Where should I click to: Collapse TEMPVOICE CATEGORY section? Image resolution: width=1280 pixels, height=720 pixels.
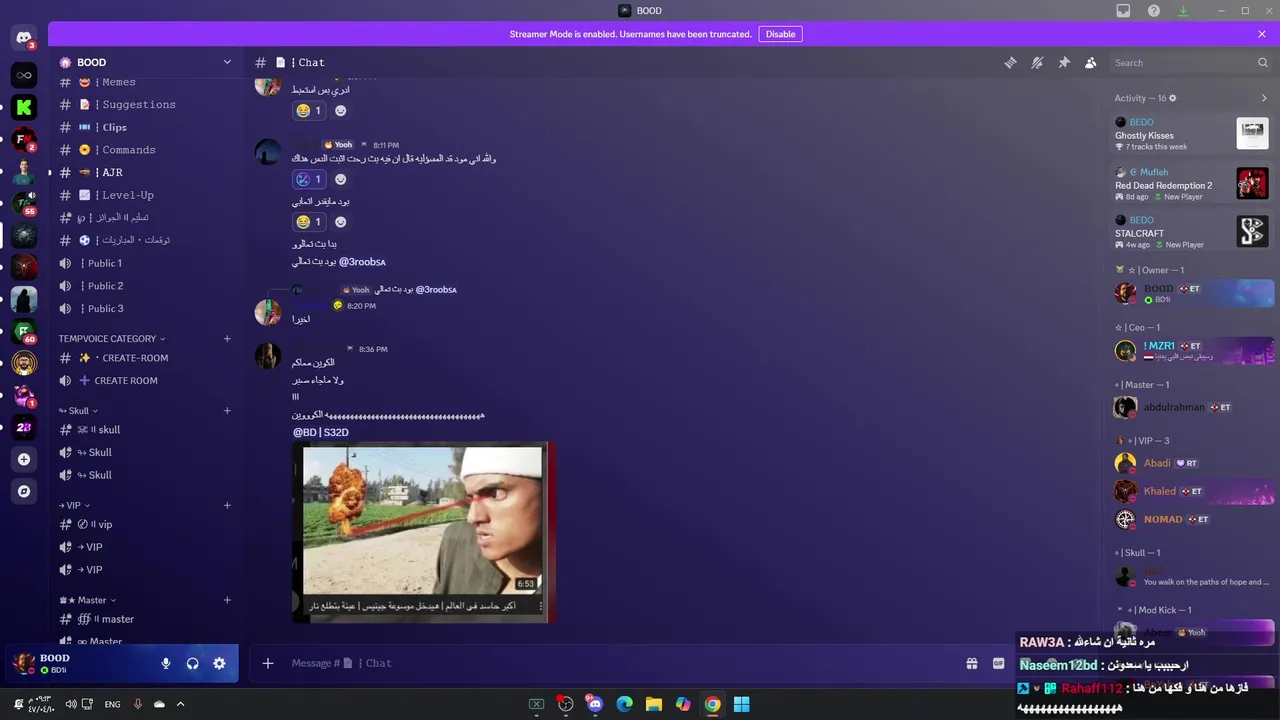(111, 339)
